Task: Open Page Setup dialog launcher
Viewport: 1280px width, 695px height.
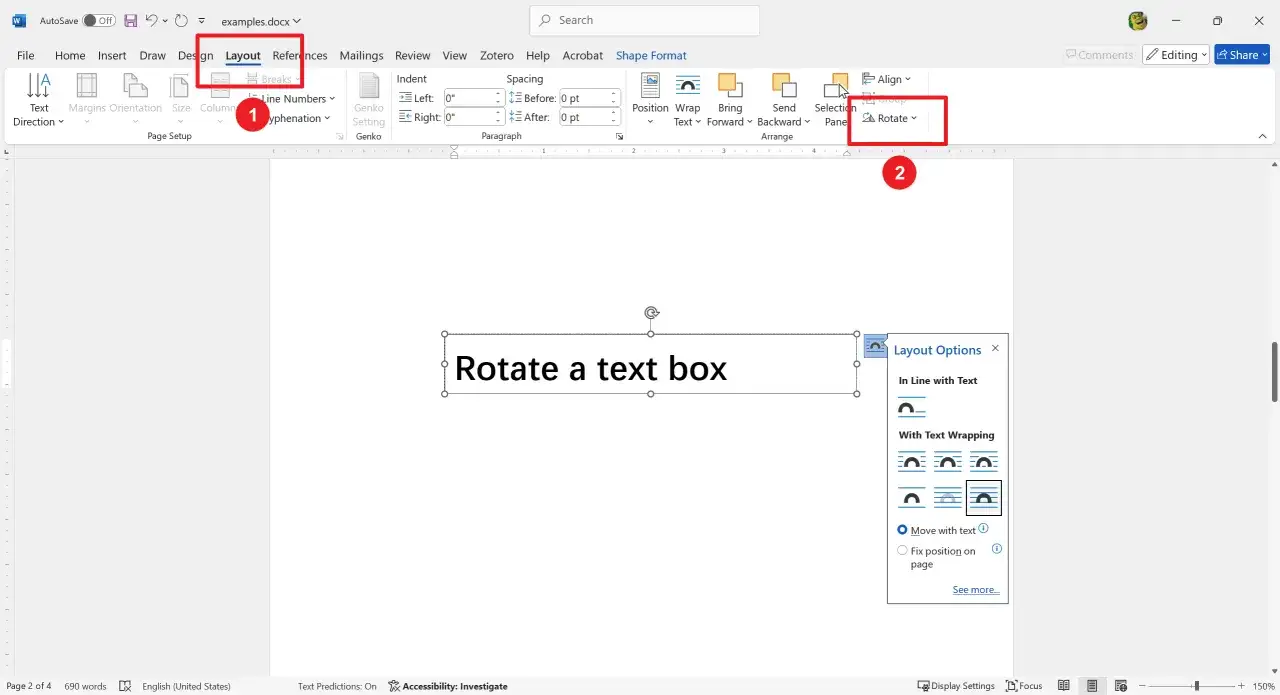Action: coord(340,136)
